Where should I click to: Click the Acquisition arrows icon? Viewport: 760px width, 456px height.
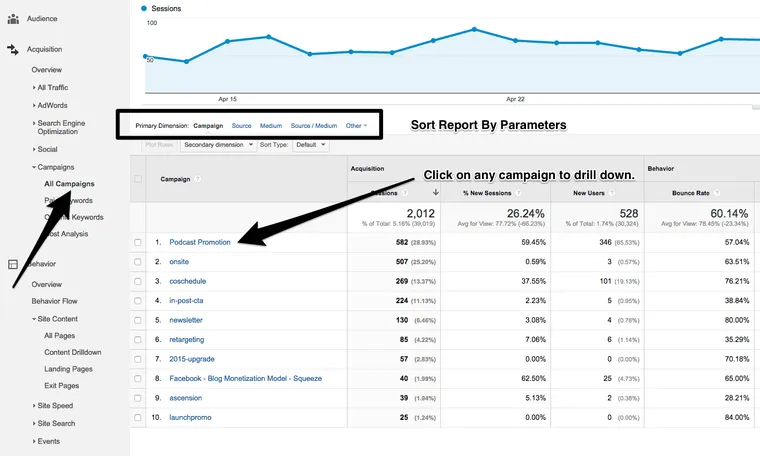coord(13,49)
